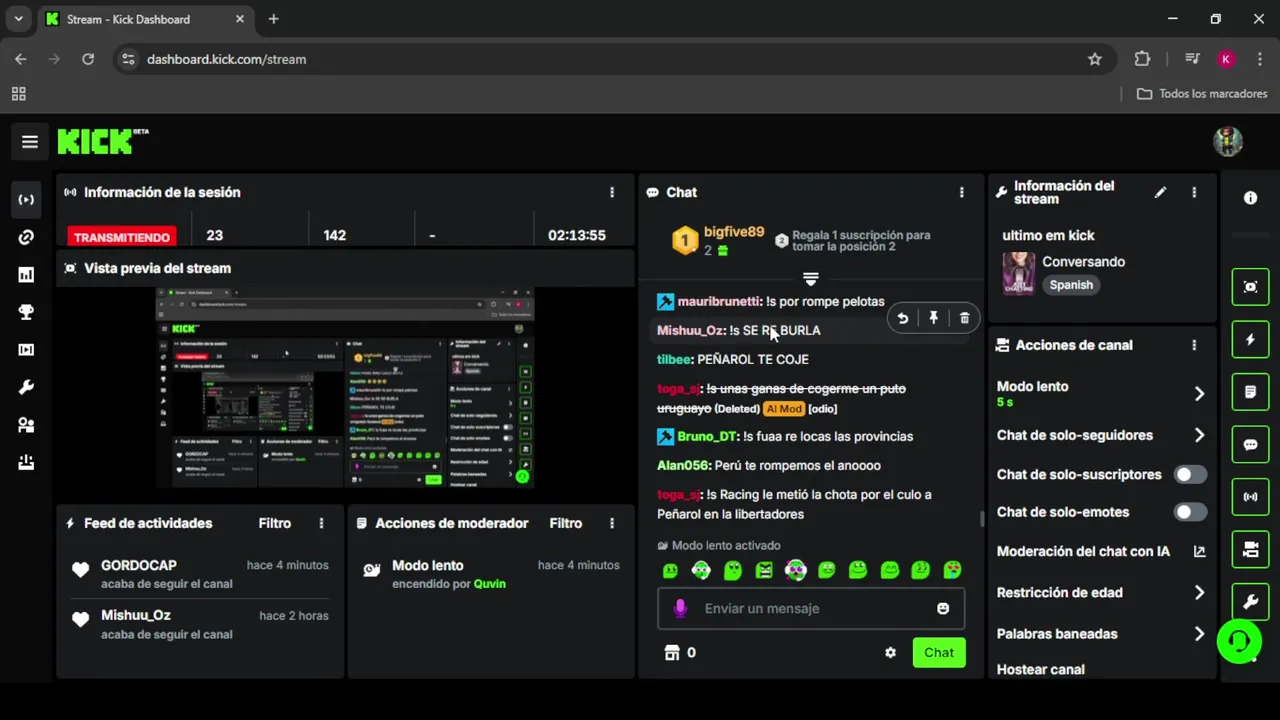Open the stream icon in left sidebar
Screen dimensions: 1280x720
point(26,199)
